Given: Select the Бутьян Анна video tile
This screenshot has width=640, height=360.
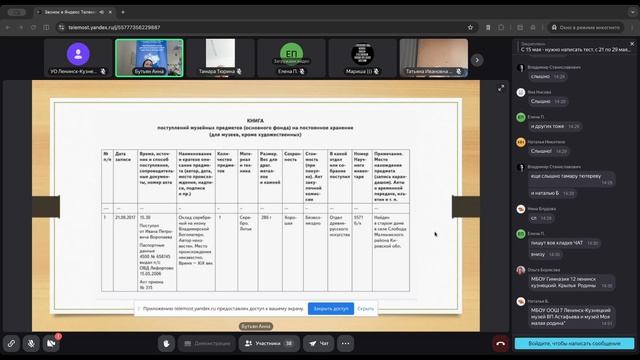Looking at the screenshot, I should (x=149, y=58).
